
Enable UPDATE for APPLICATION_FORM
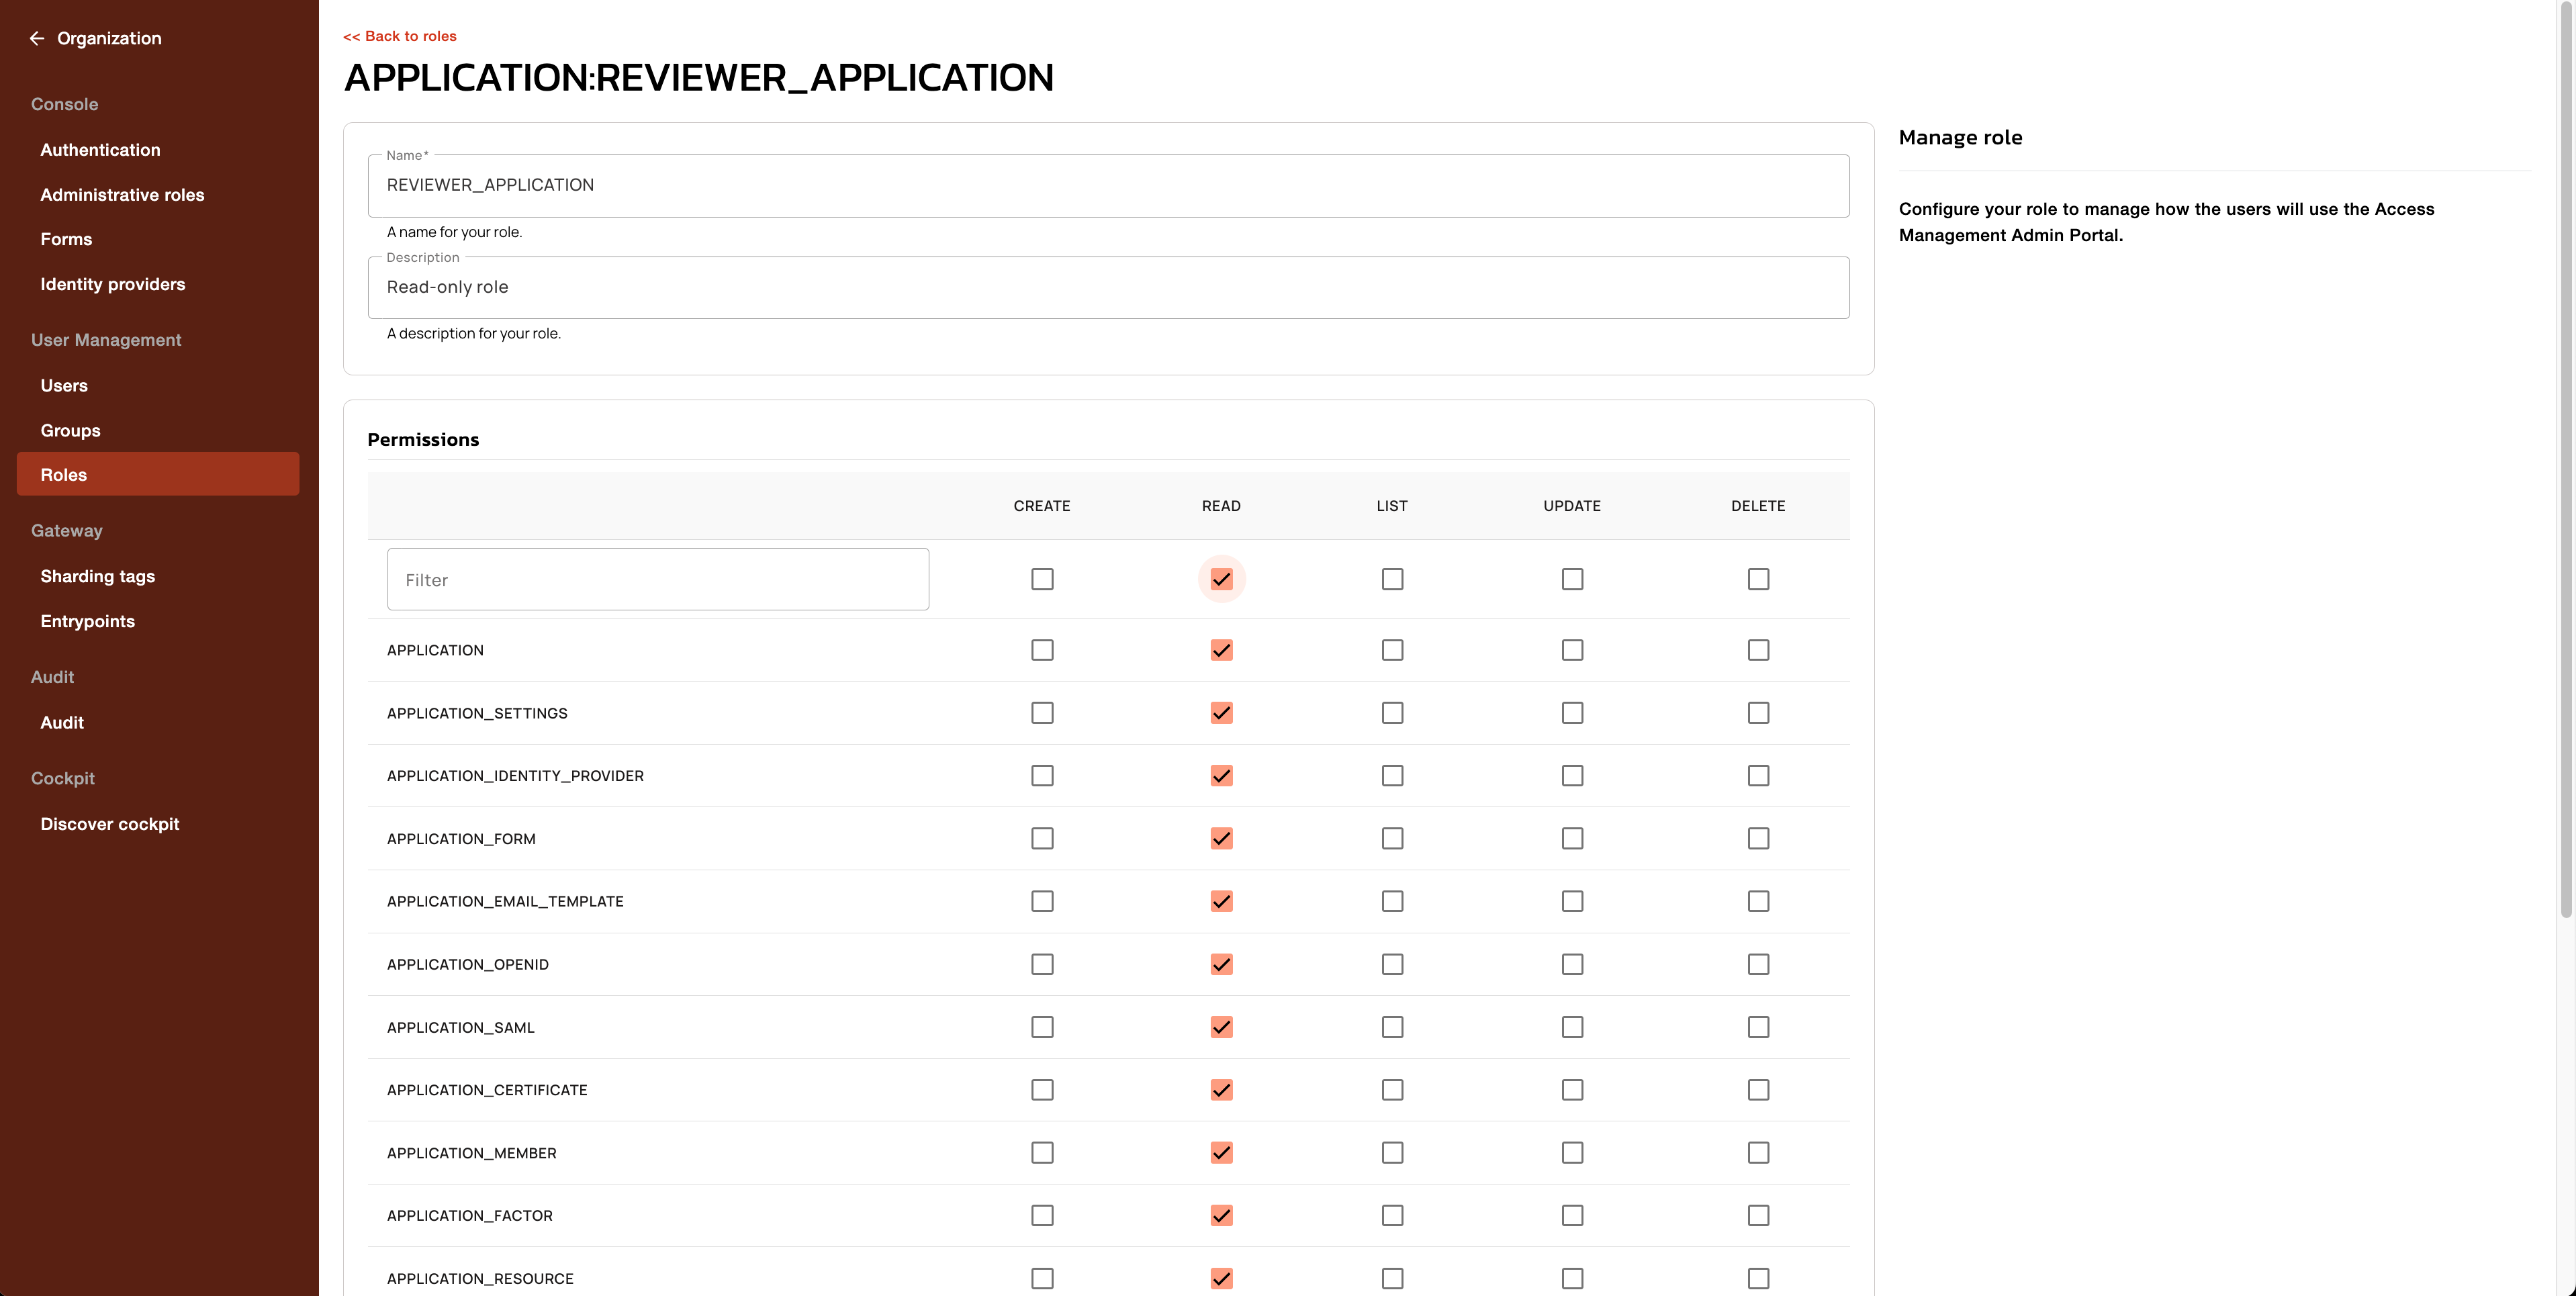coord(1572,838)
